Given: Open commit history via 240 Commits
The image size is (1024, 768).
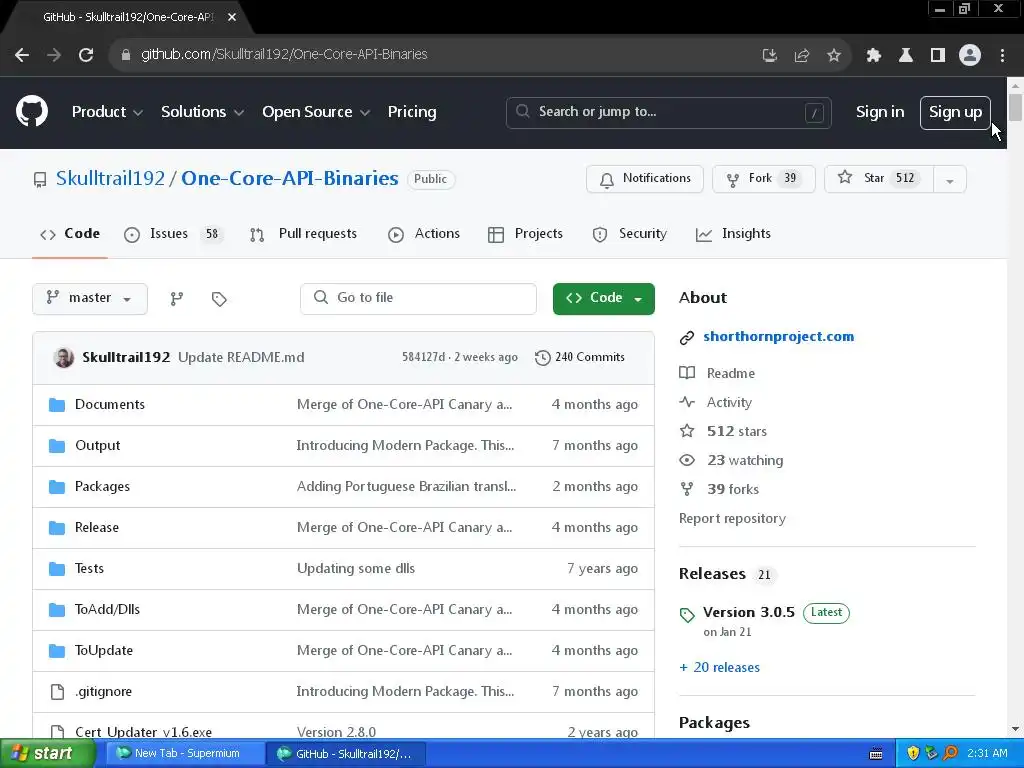Looking at the screenshot, I should [580, 357].
